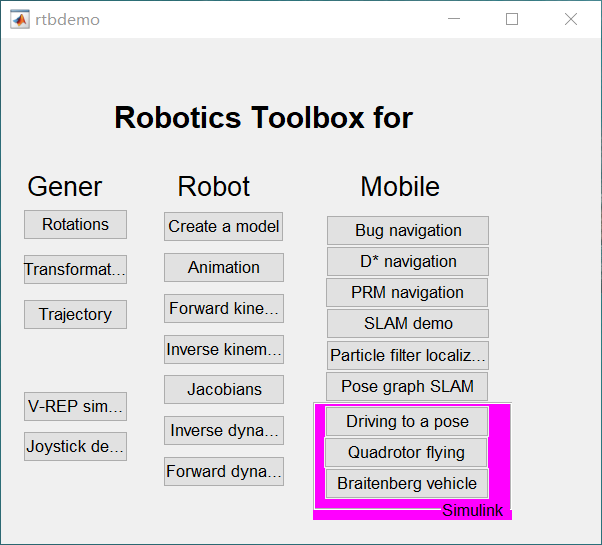Maximize the rtbdemo window
The image size is (602, 545).
click(x=512, y=19)
